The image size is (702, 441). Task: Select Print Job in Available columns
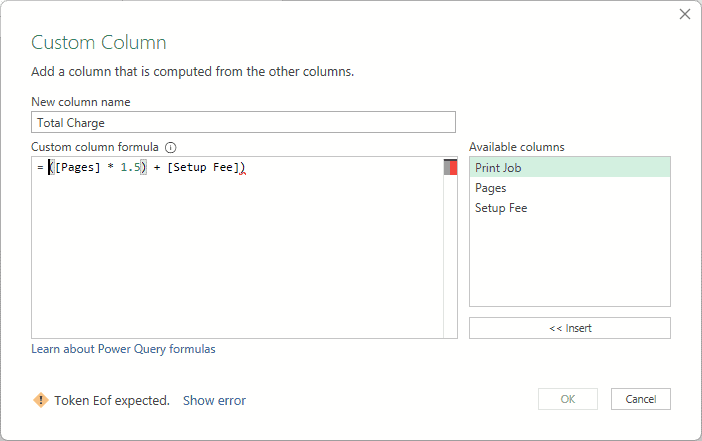pyautogui.click(x=569, y=167)
